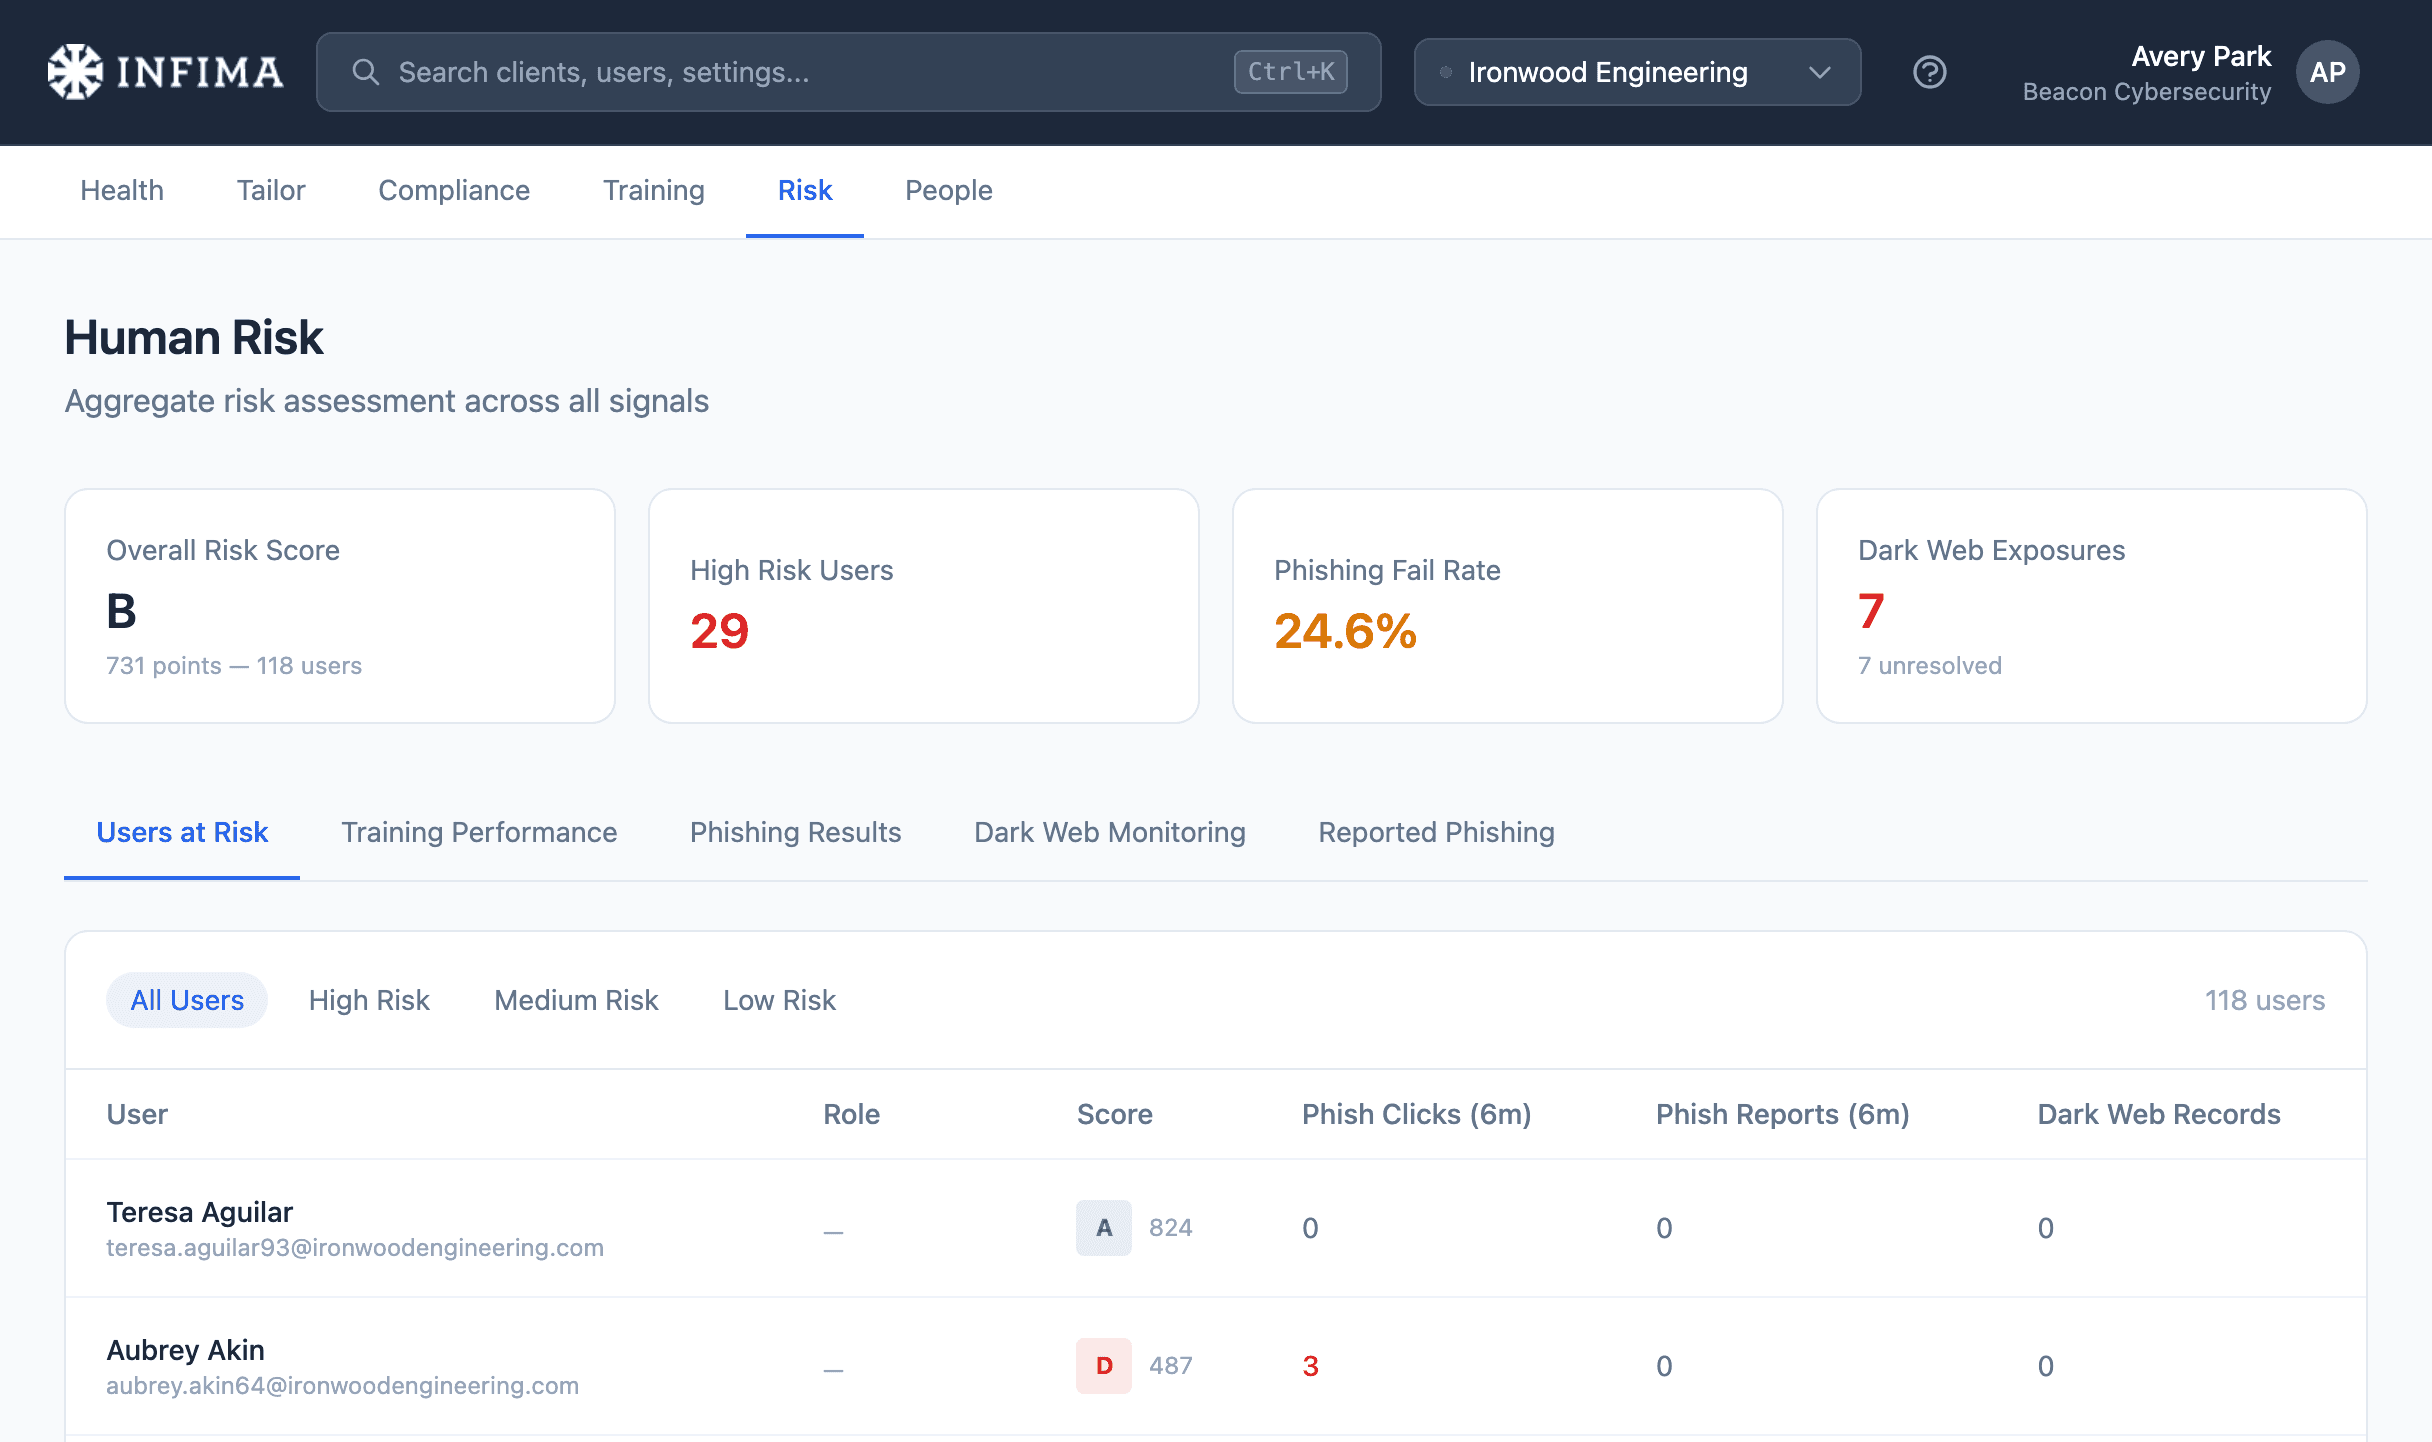Screen dimensions: 2432x1442
Task: Click the Avery Park user name
Action: click(2201, 56)
